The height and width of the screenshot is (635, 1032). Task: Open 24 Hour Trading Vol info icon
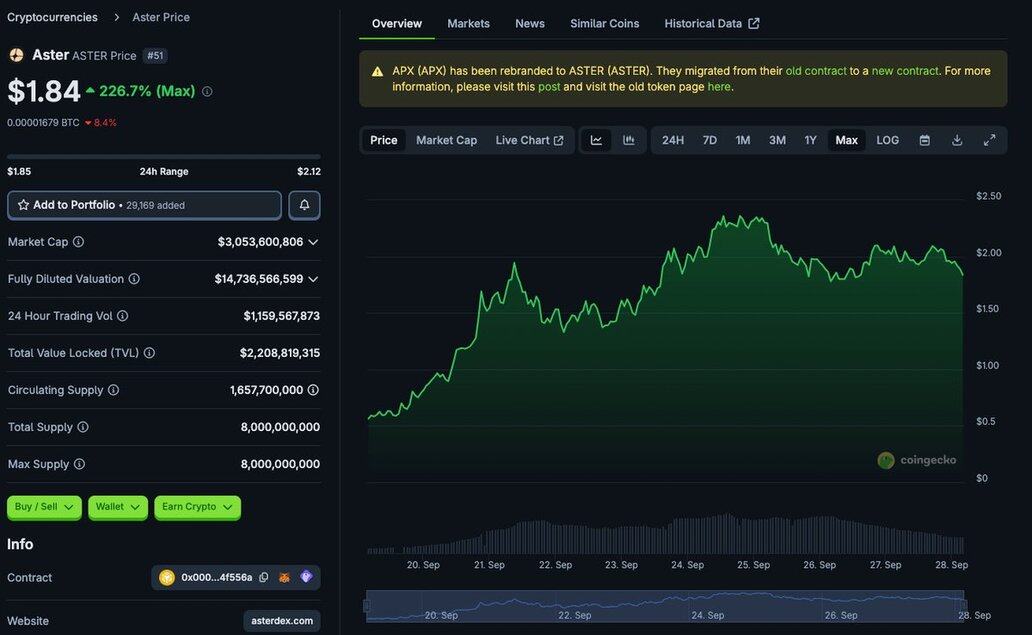pyautogui.click(x=122, y=316)
